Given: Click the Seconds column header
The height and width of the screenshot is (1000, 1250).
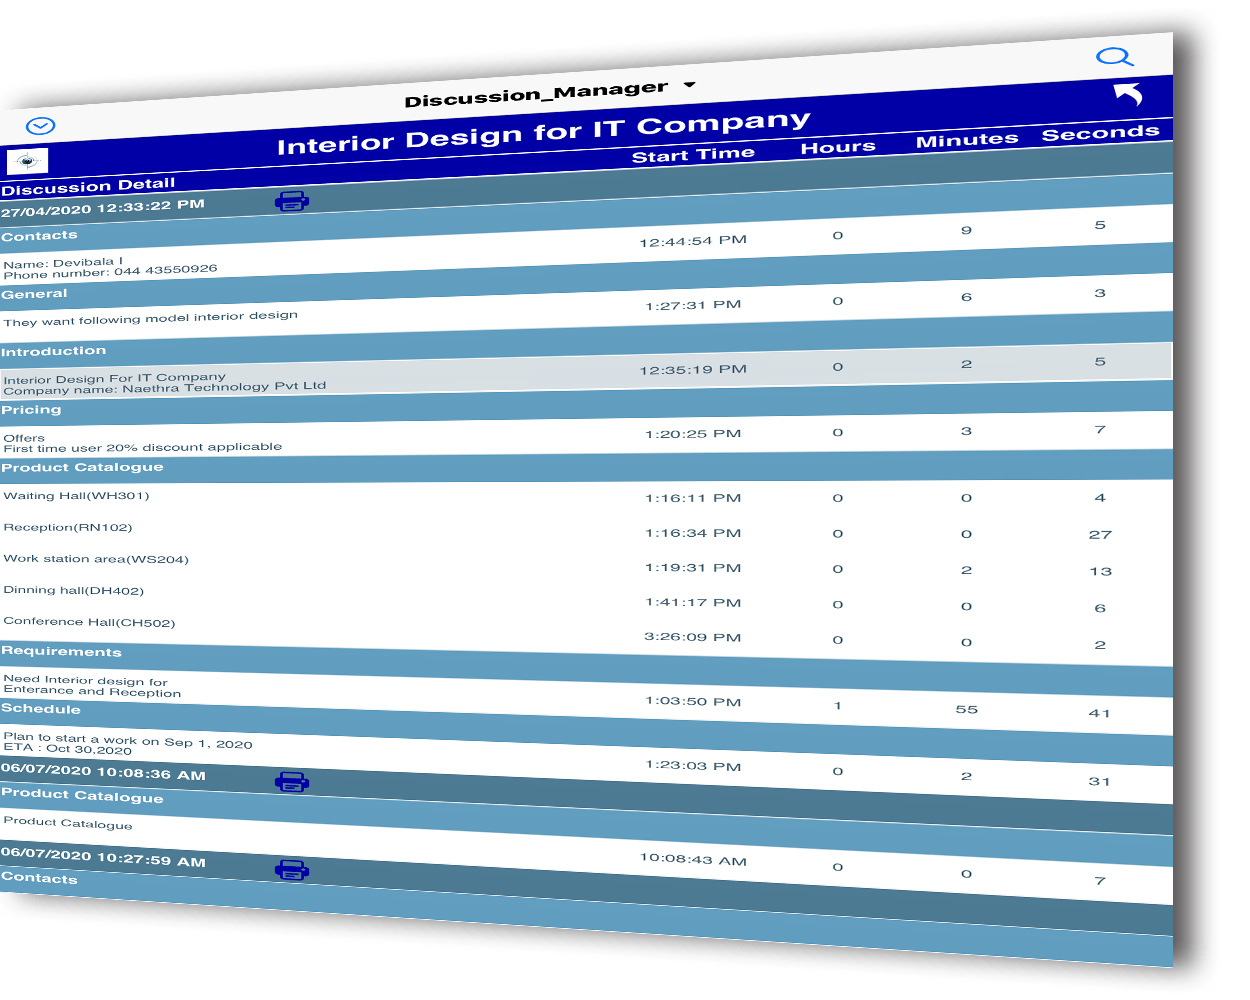Looking at the screenshot, I should click(x=1101, y=133).
